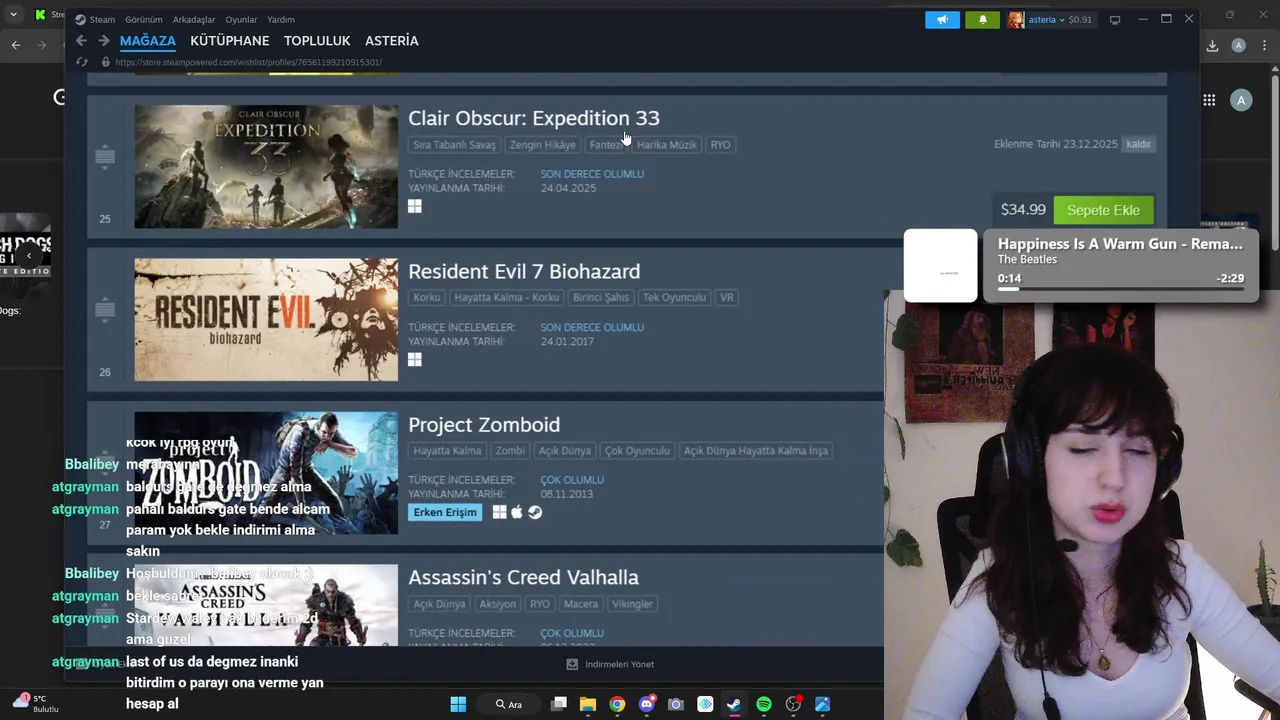This screenshot has height=720, width=1280.
Task: Switch to the KÜTÜPHANE tab
Action: tap(230, 41)
